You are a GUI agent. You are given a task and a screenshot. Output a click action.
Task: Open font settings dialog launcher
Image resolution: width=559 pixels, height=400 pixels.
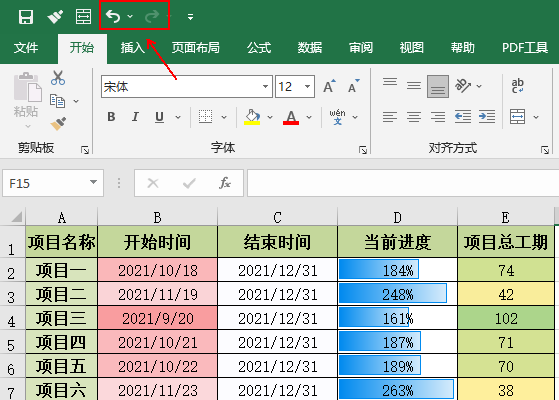[363, 150]
